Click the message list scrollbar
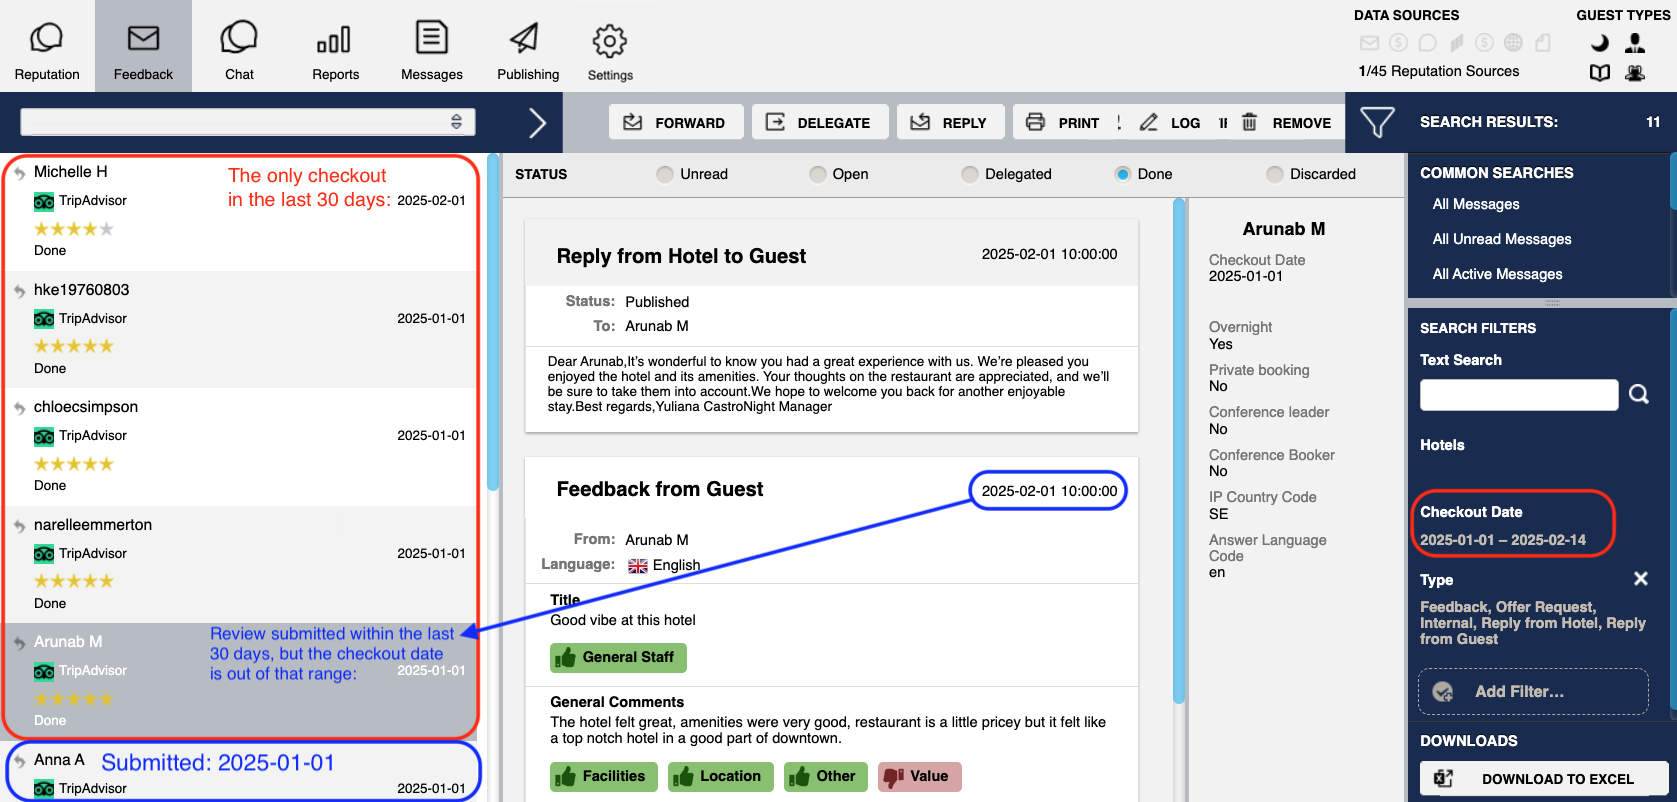Screen dimensions: 1677x802 (x=492, y=322)
